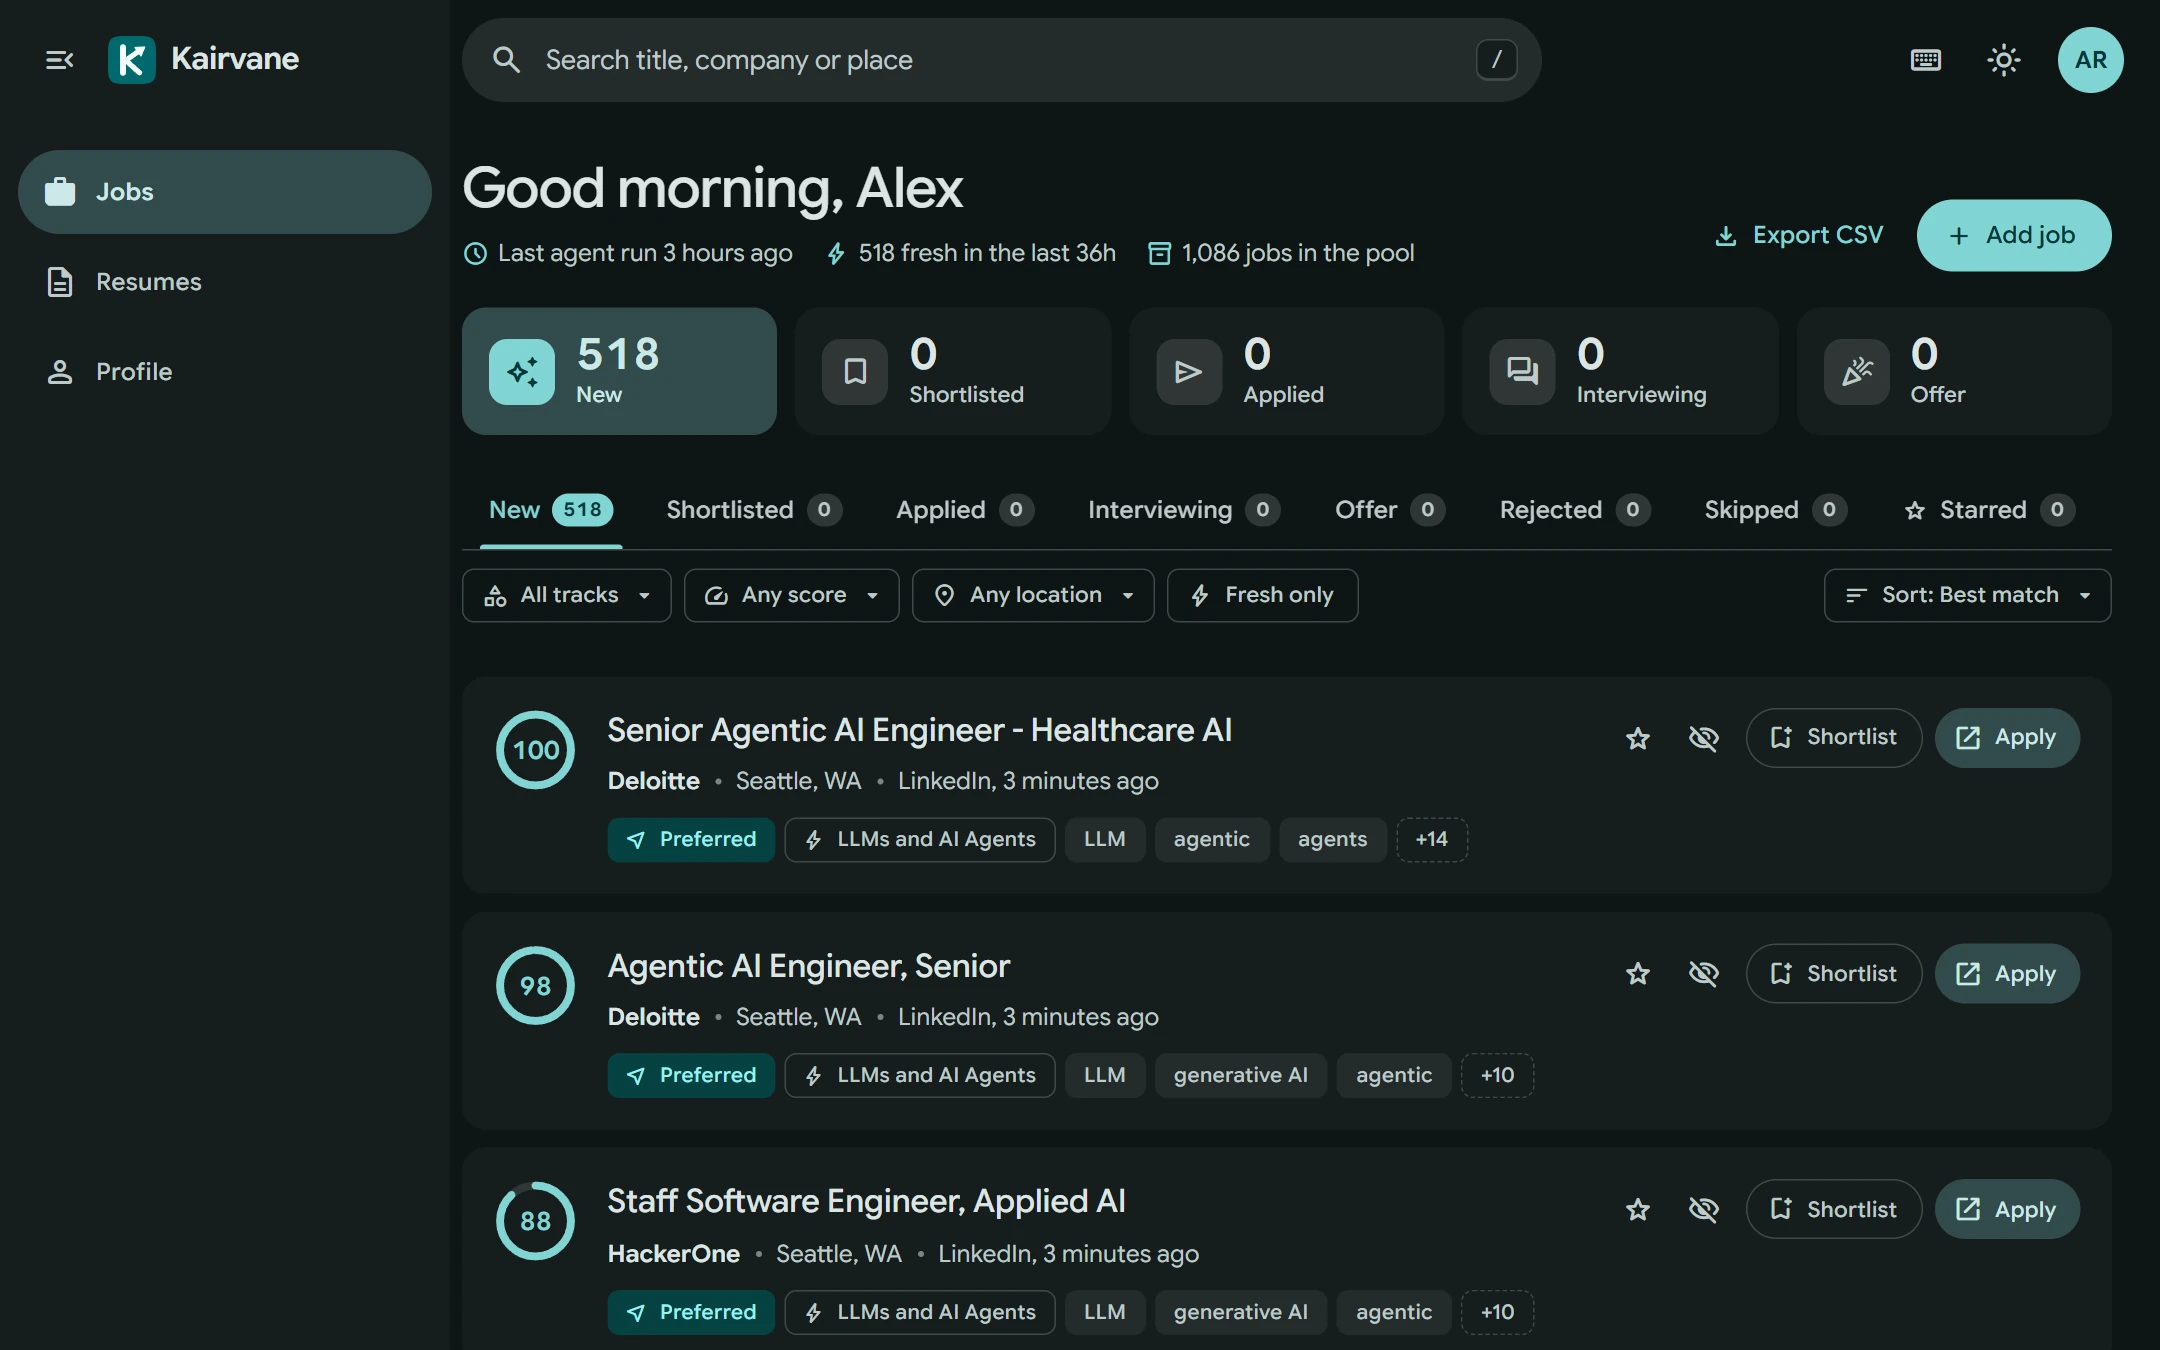Expand the All tracks dropdown
The height and width of the screenshot is (1350, 2160).
[567, 595]
